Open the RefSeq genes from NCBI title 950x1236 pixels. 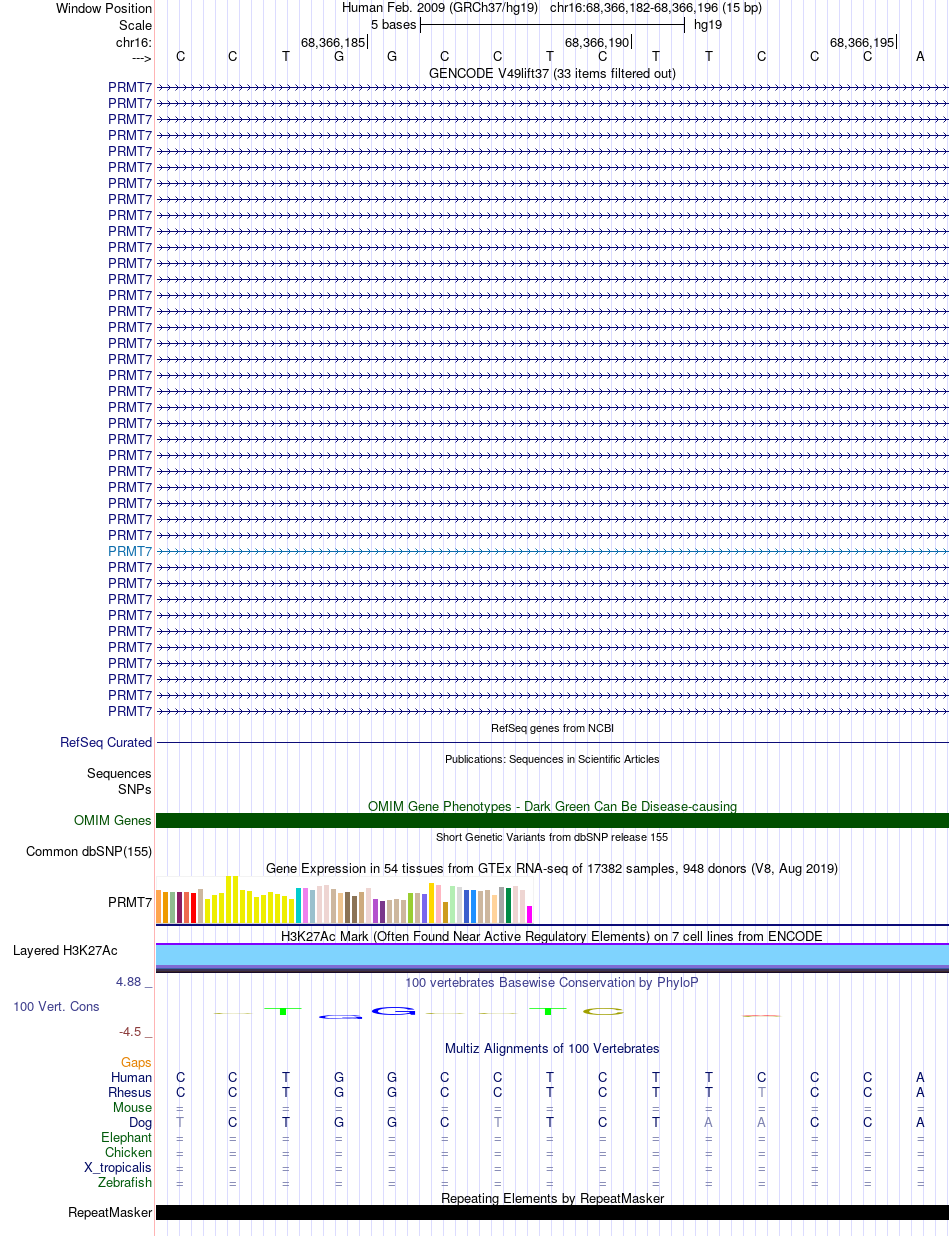(552, 728)
